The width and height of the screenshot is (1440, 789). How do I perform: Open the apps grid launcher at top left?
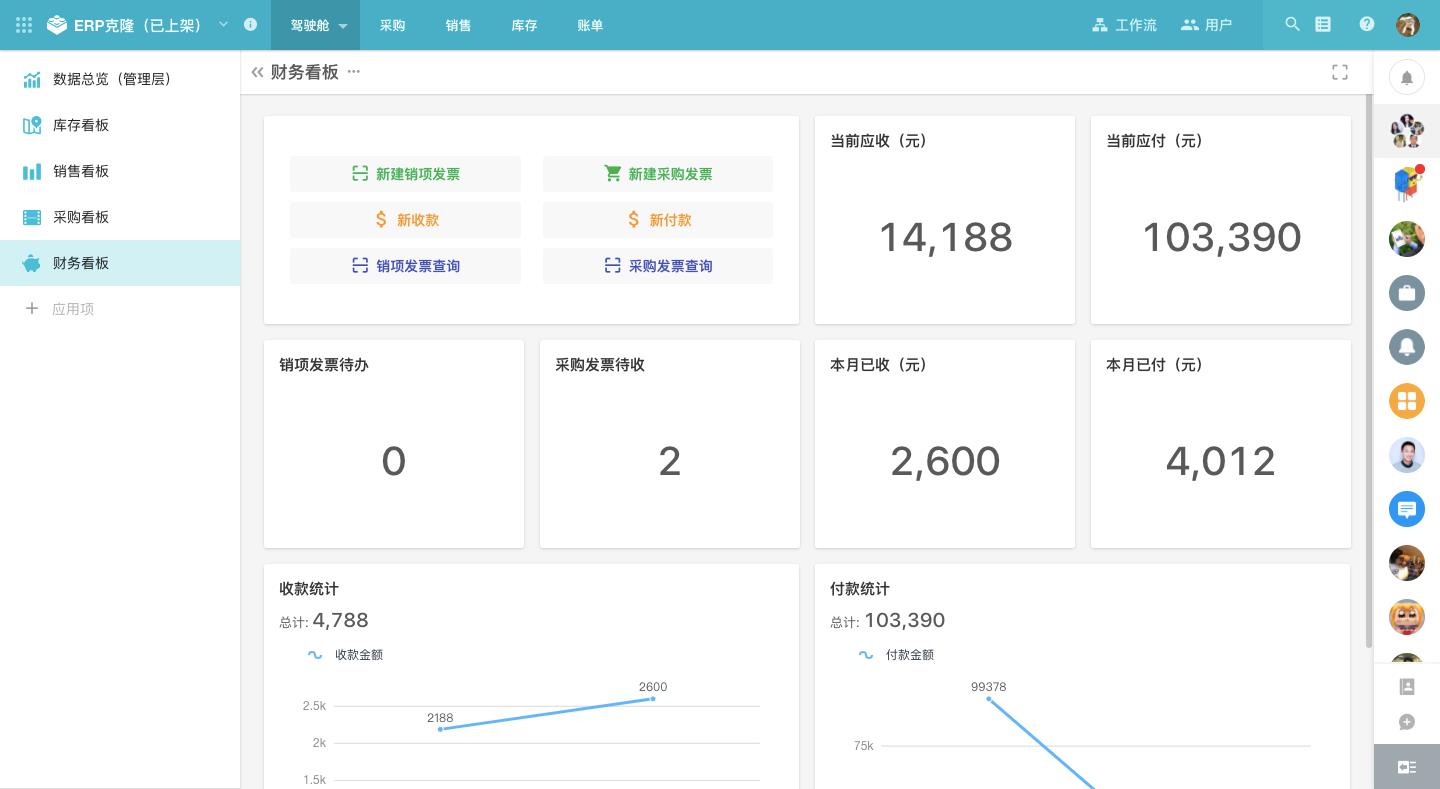click(x=23, y=25)
